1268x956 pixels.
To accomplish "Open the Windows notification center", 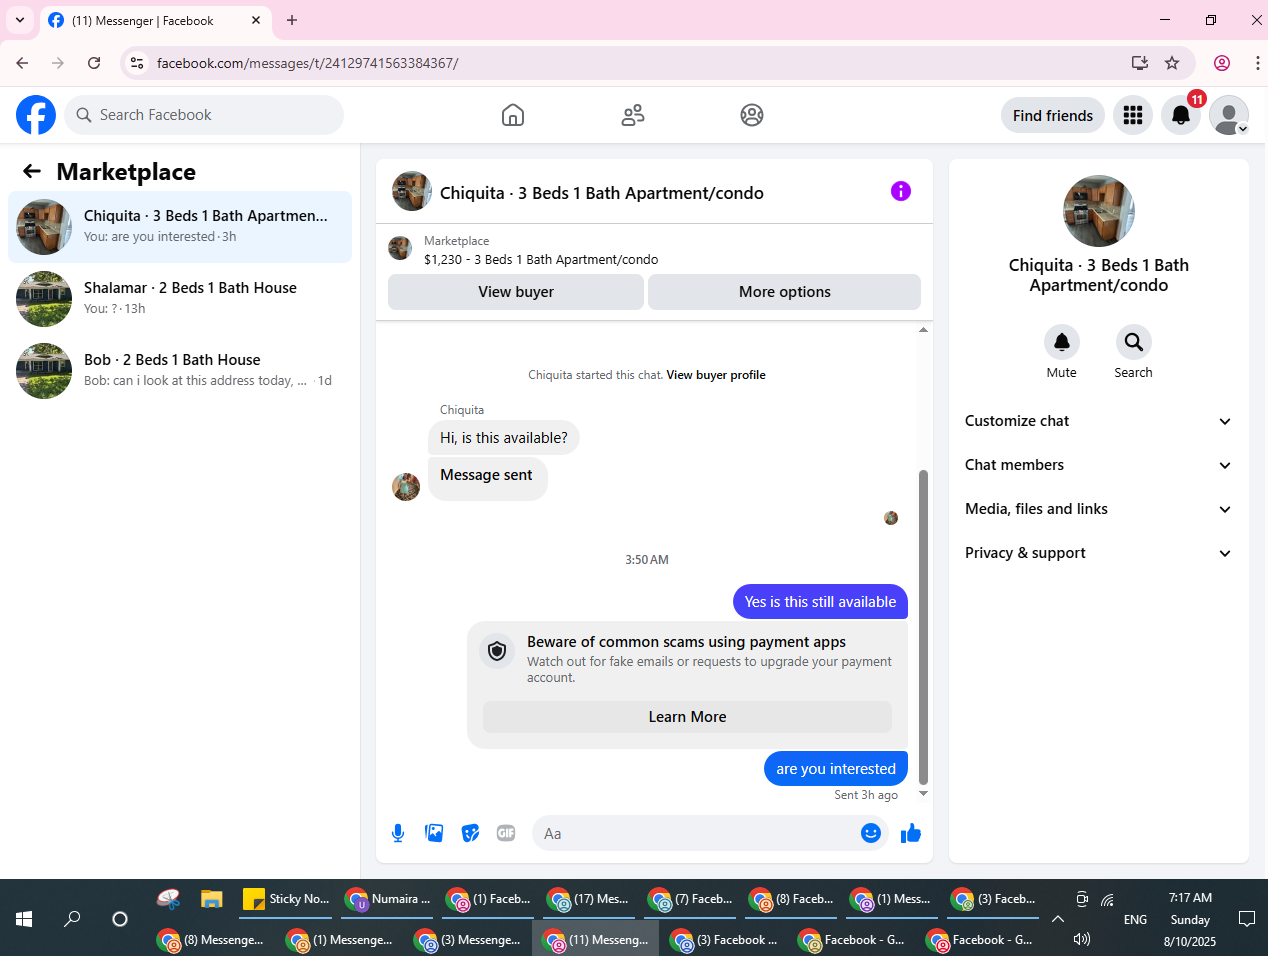I will (x=1246, y=918).
